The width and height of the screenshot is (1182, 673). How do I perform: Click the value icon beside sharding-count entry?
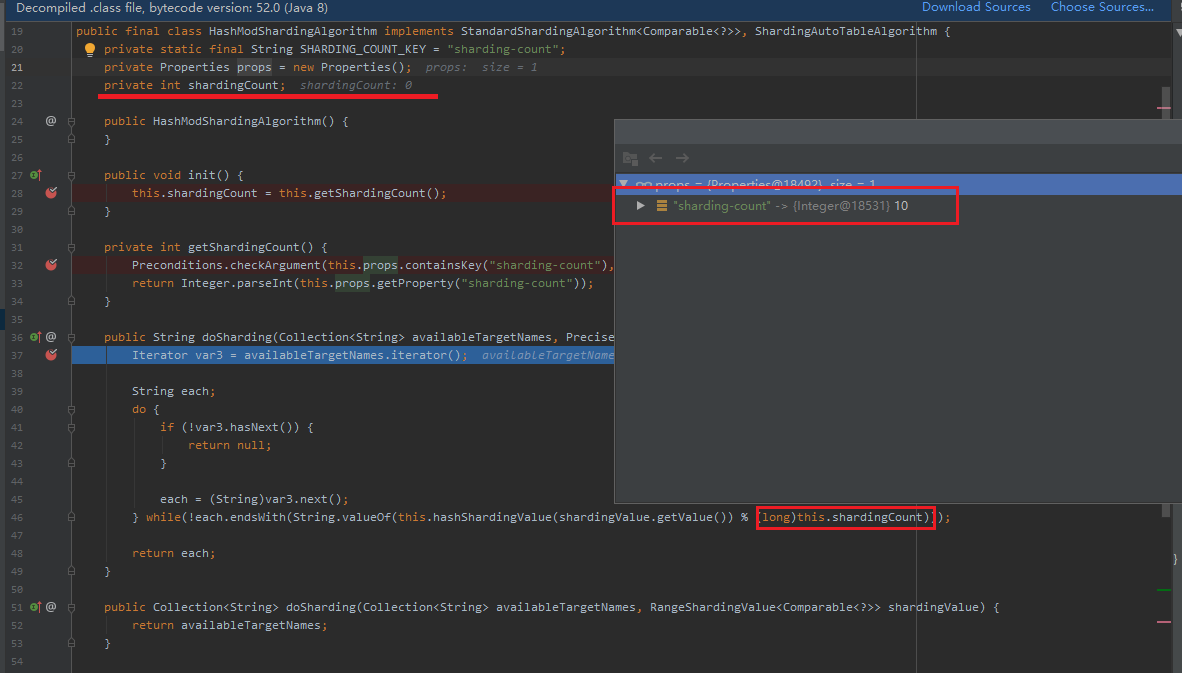tap(663, 205)
